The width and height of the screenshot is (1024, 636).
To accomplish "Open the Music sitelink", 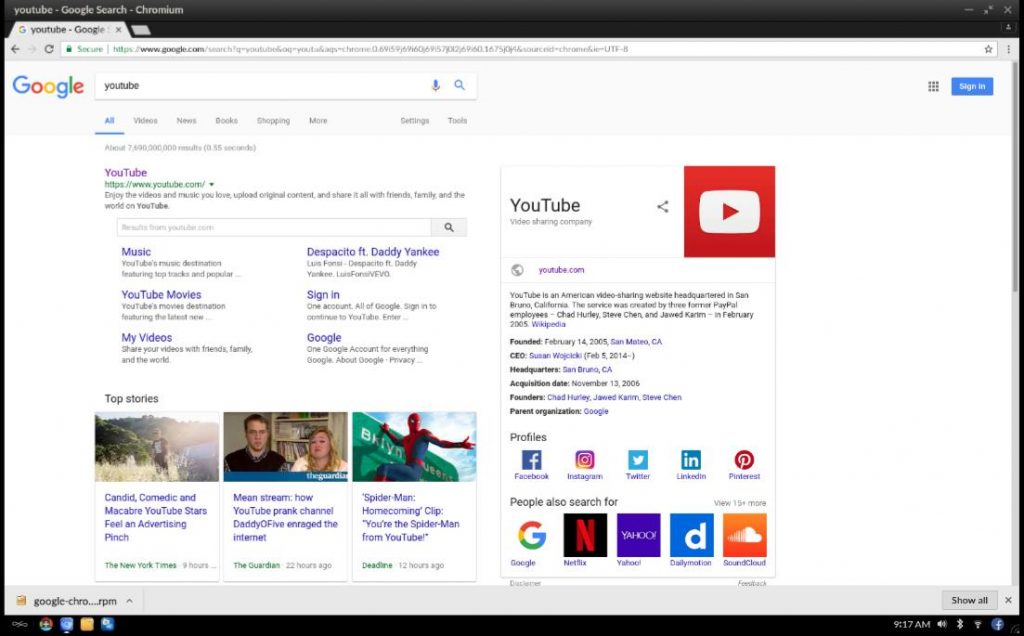I will [x=136, y=252].
